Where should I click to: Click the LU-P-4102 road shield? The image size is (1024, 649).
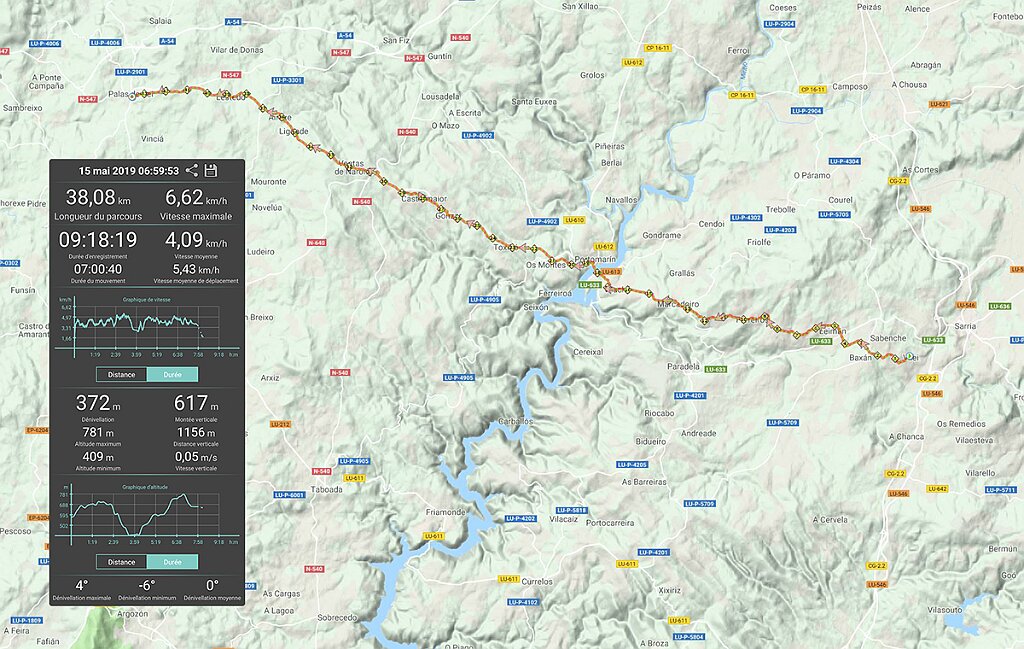click(523, 602)
